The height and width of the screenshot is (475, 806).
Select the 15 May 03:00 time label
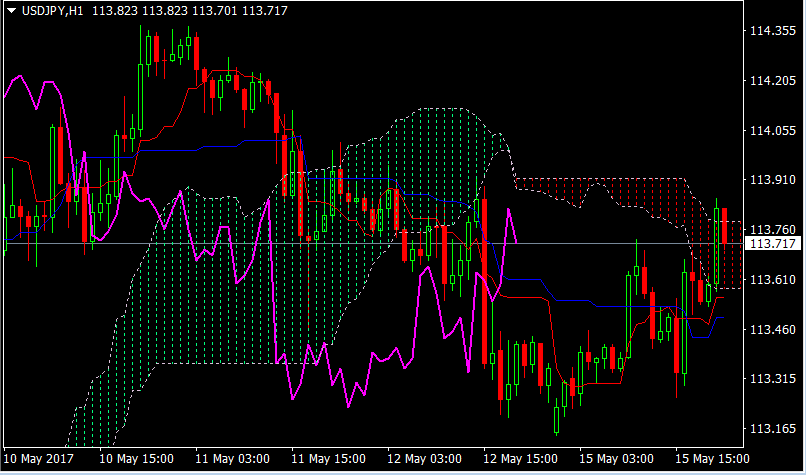coord(616,459)
